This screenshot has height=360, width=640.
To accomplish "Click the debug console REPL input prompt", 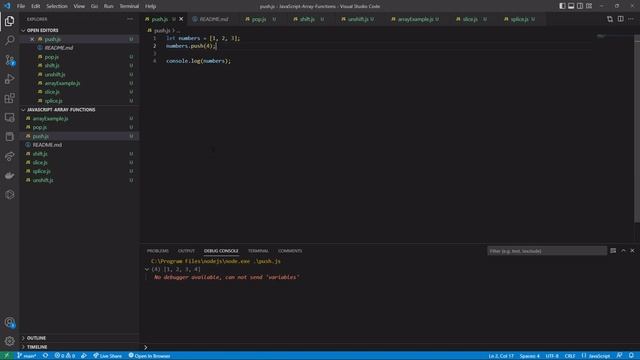I will 390,347.
